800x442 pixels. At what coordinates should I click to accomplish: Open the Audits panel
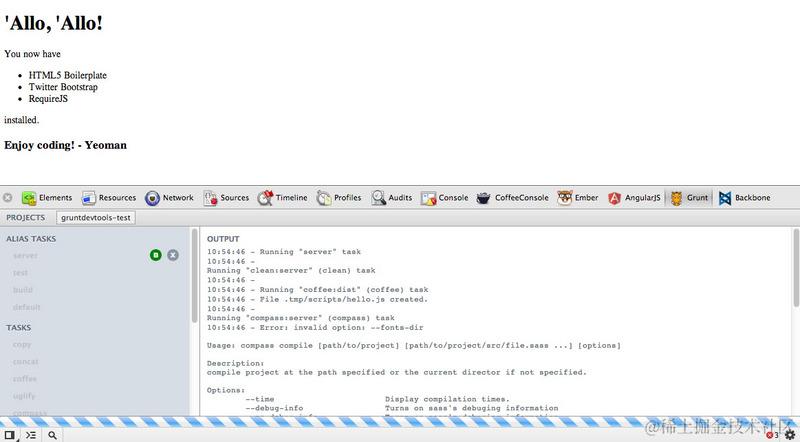(392, 198)
